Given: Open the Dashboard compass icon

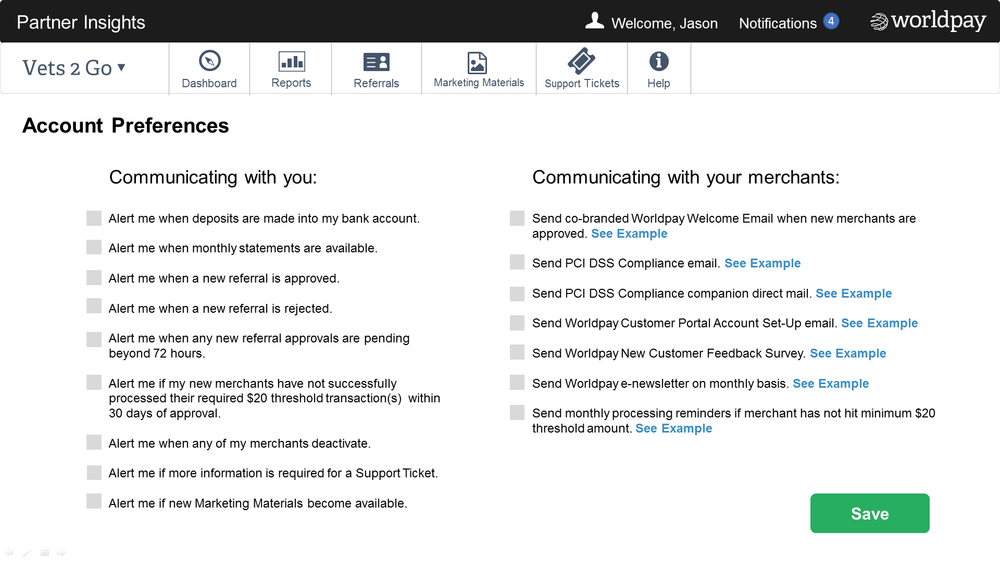Looking at the screenshot, I should 209,61.
